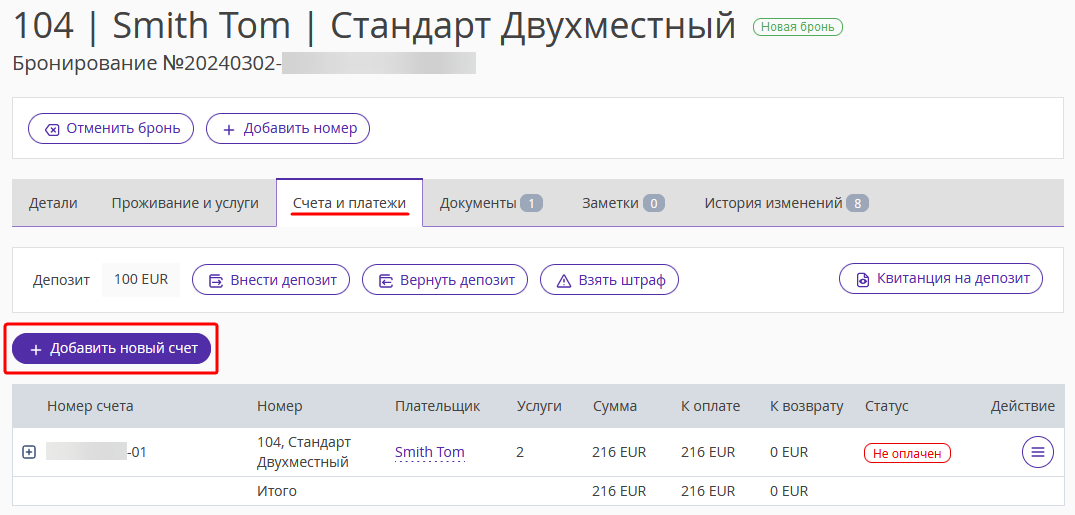Image resolution: width=1075 pixels, height=515 pixels.
Task: Click the Номер счета column header
Action: 90,406
